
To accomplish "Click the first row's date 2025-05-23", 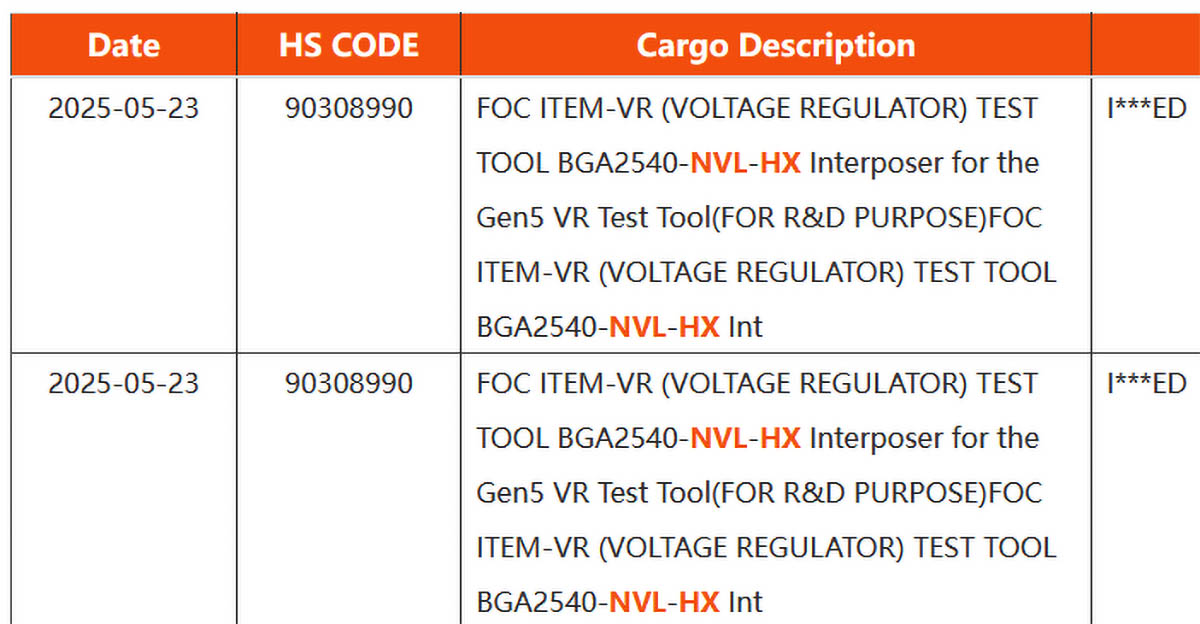I will pyautogui.click(x=123, y=108).
